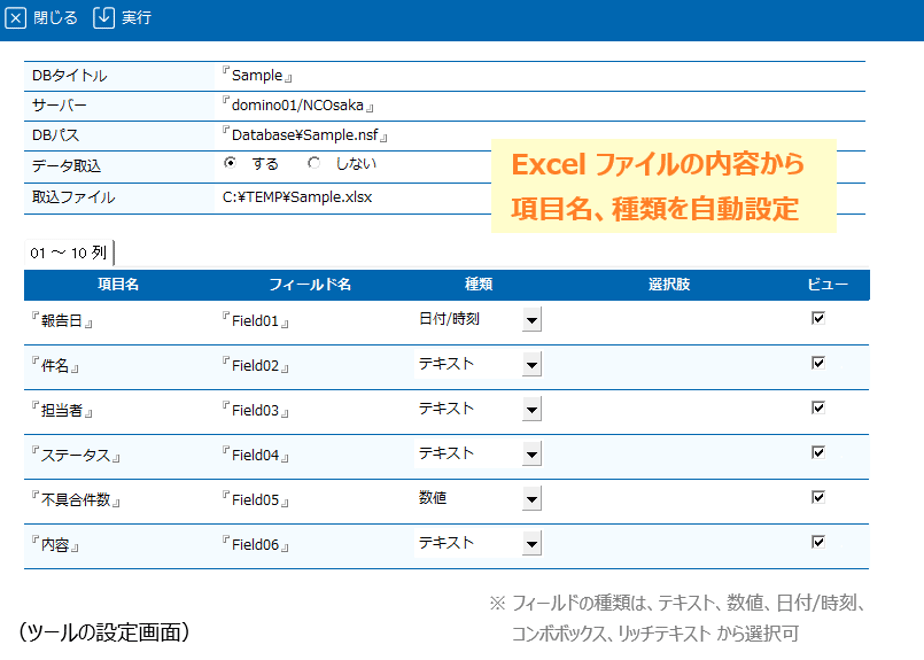The height and width of the screenshot is (660, 924).
Task: Edit the DBパス Database¥Sample.nsf field
Action: (305, 135)
